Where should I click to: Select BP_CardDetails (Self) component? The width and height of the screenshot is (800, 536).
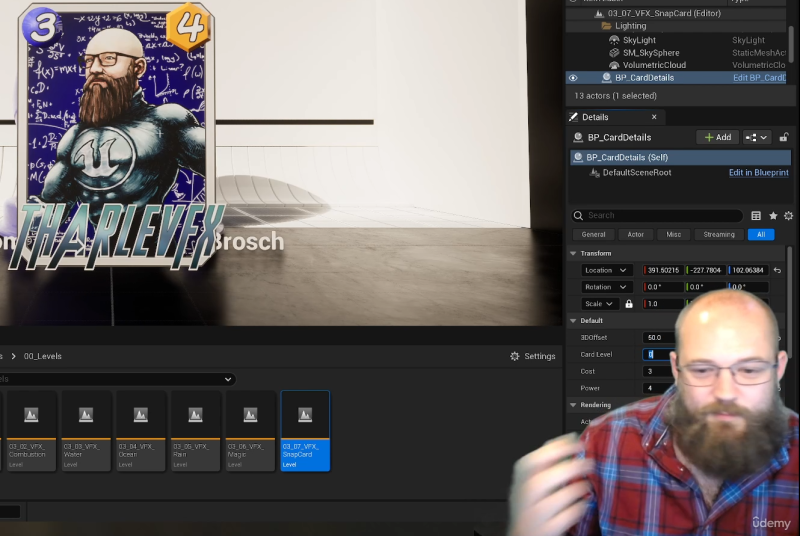681,158
